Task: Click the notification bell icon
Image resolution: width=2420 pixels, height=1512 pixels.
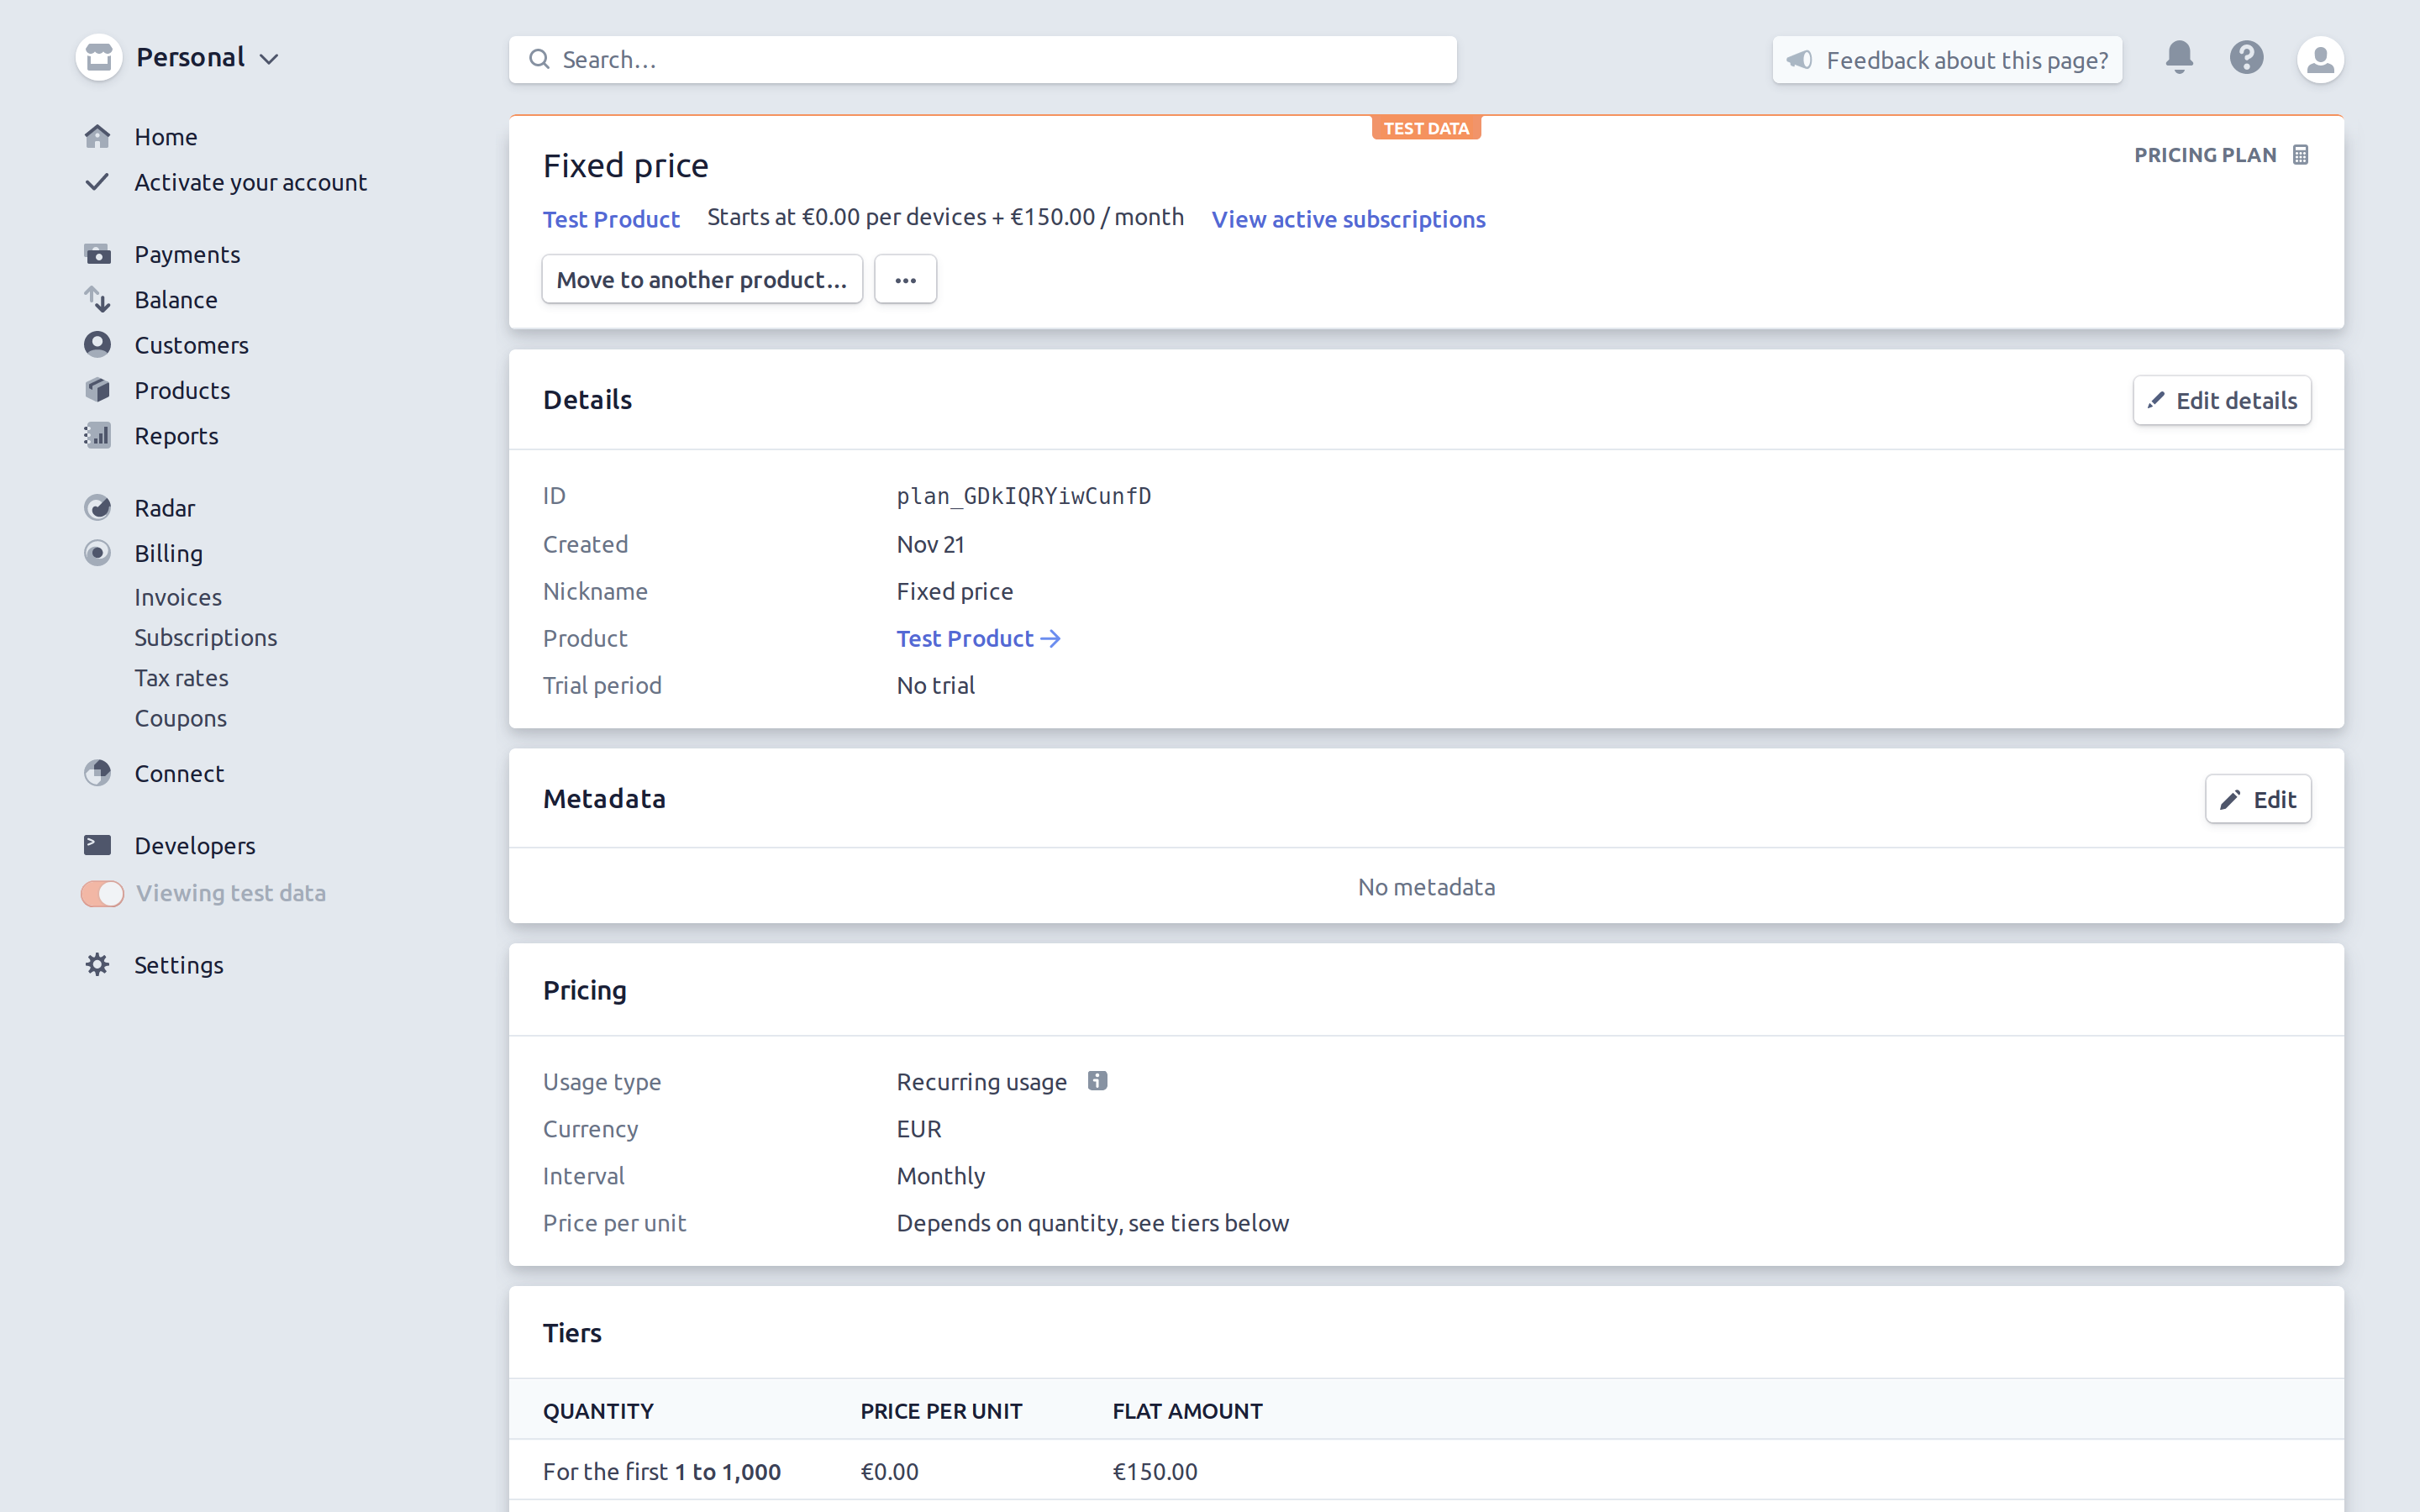Action: tap(2178, 58)
